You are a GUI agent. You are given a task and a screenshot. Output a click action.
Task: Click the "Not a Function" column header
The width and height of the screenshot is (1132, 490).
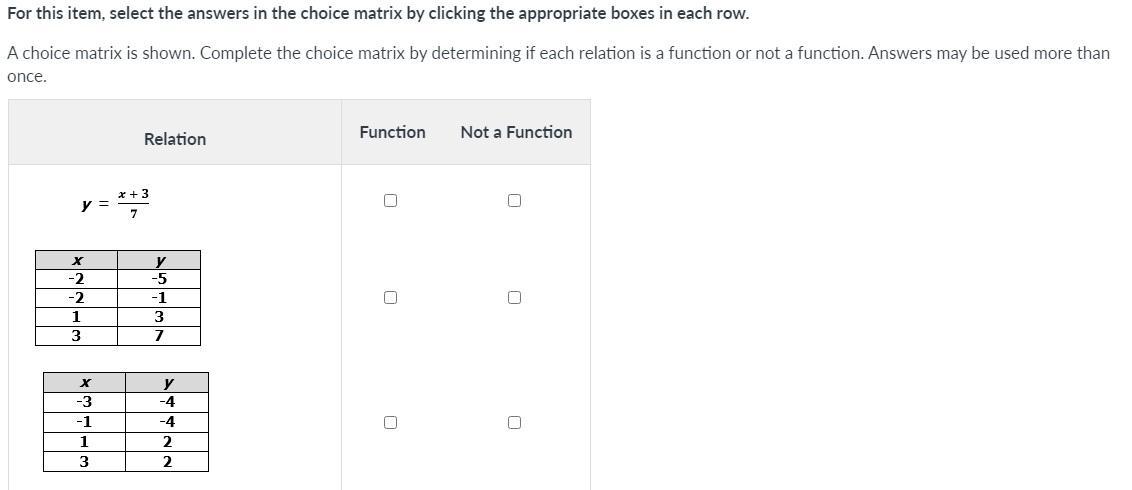pos(516,132)
